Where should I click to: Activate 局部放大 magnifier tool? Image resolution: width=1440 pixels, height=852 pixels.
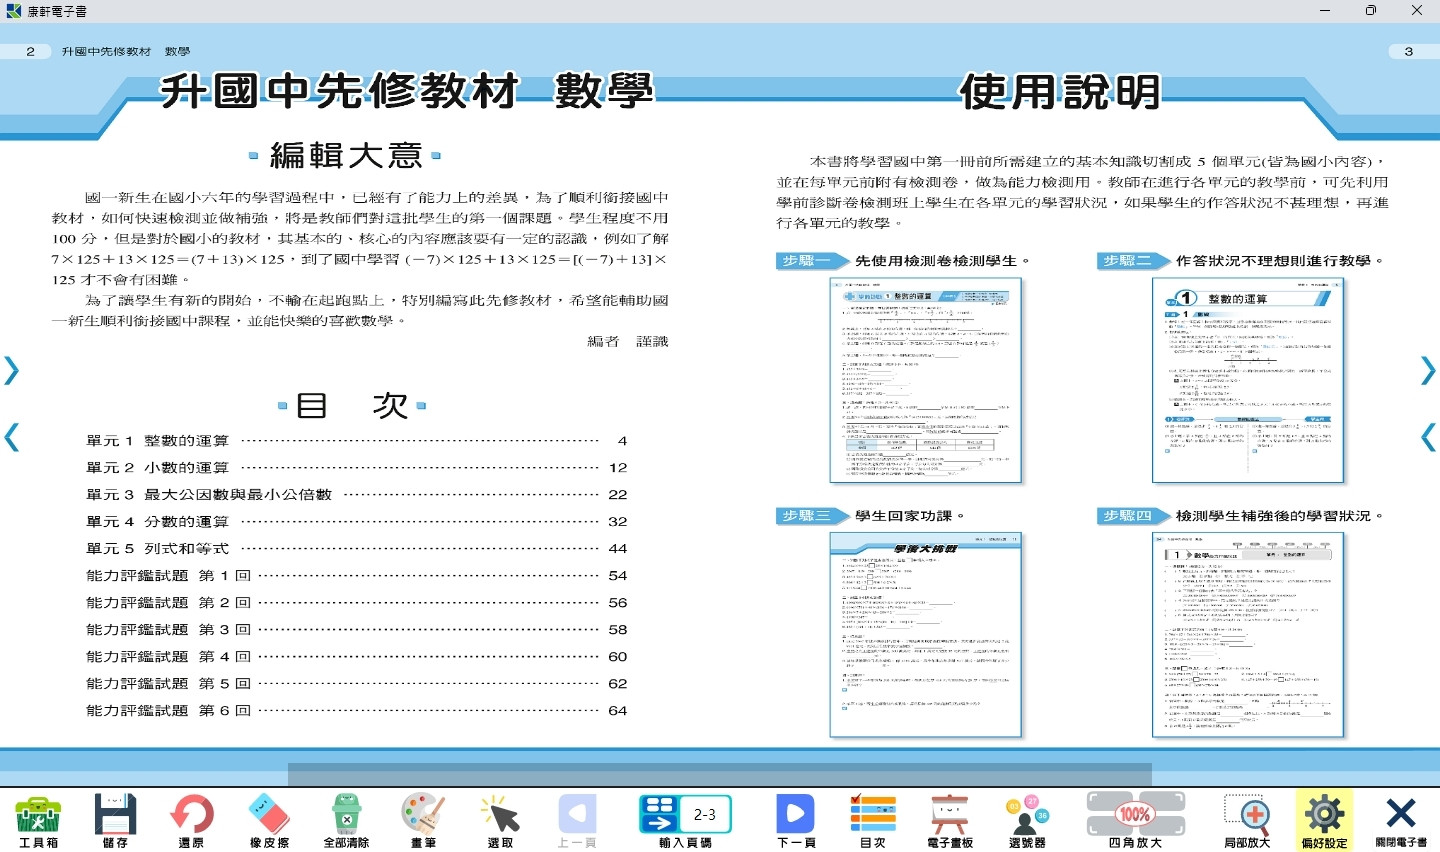point(1247,821)
